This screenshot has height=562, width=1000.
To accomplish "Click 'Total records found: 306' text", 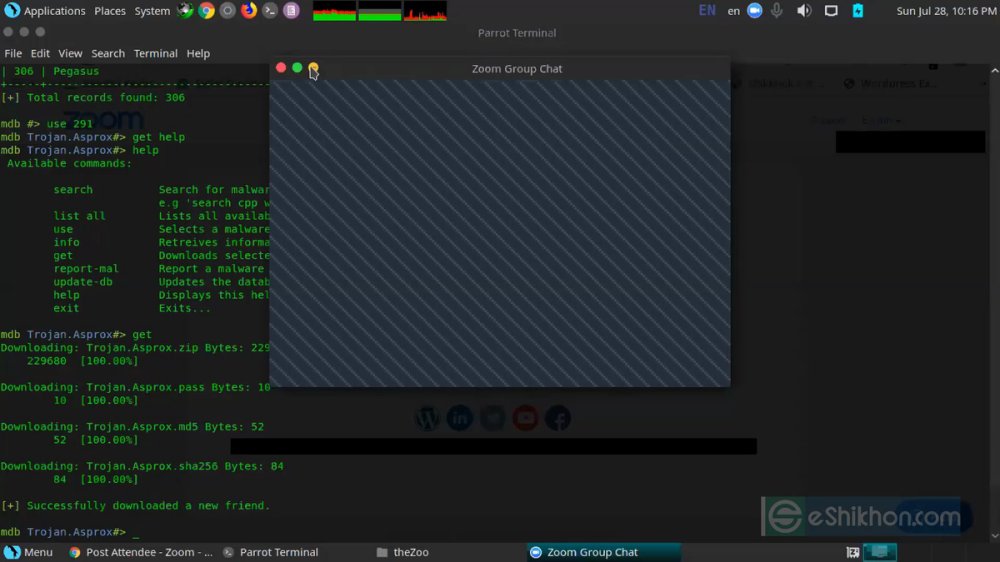I will 106,98.
